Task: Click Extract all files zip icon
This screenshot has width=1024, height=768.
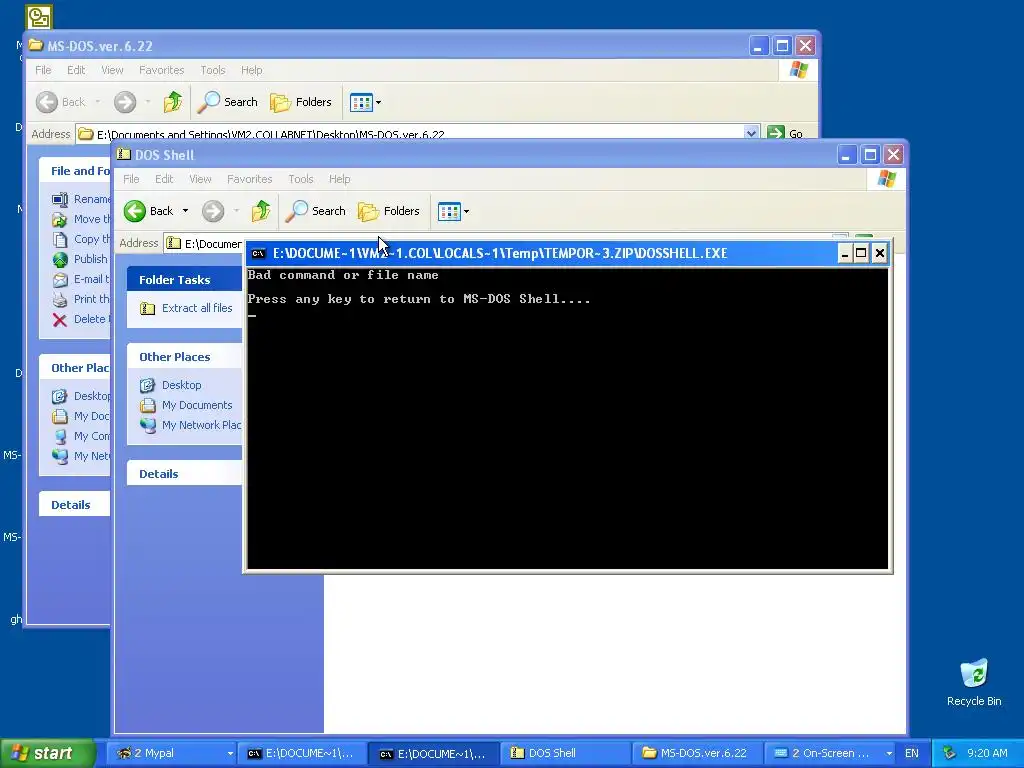Action: click(148, 308)
